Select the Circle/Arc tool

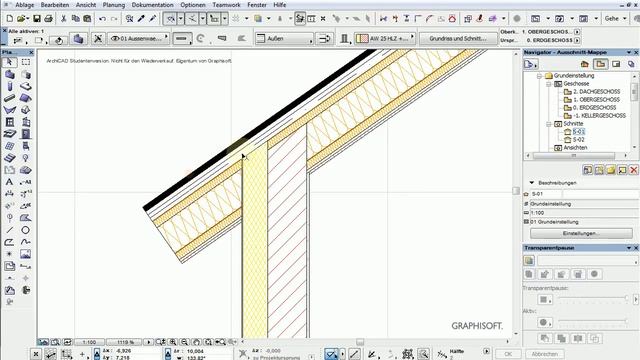tap(25, 230)
